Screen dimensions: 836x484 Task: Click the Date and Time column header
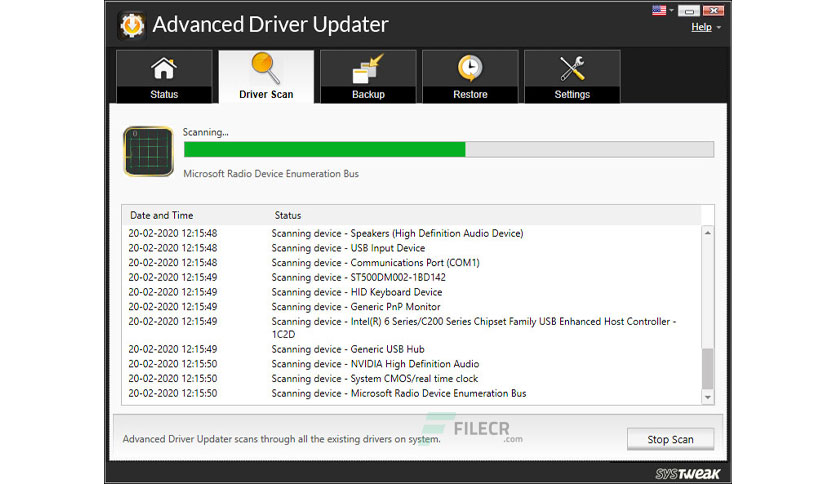(x=162, y=215)
